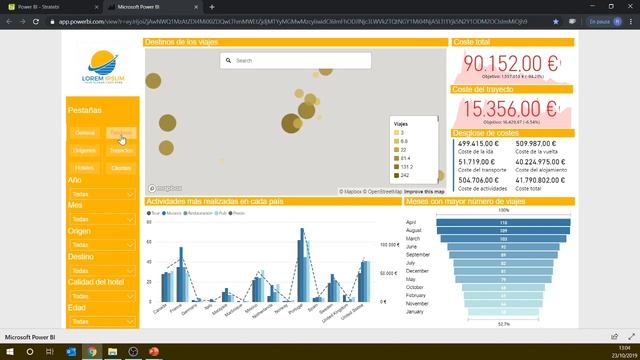The image size is (640, 360).
Task: Open the OpenStreetMap attribution link
Action: 382,191
